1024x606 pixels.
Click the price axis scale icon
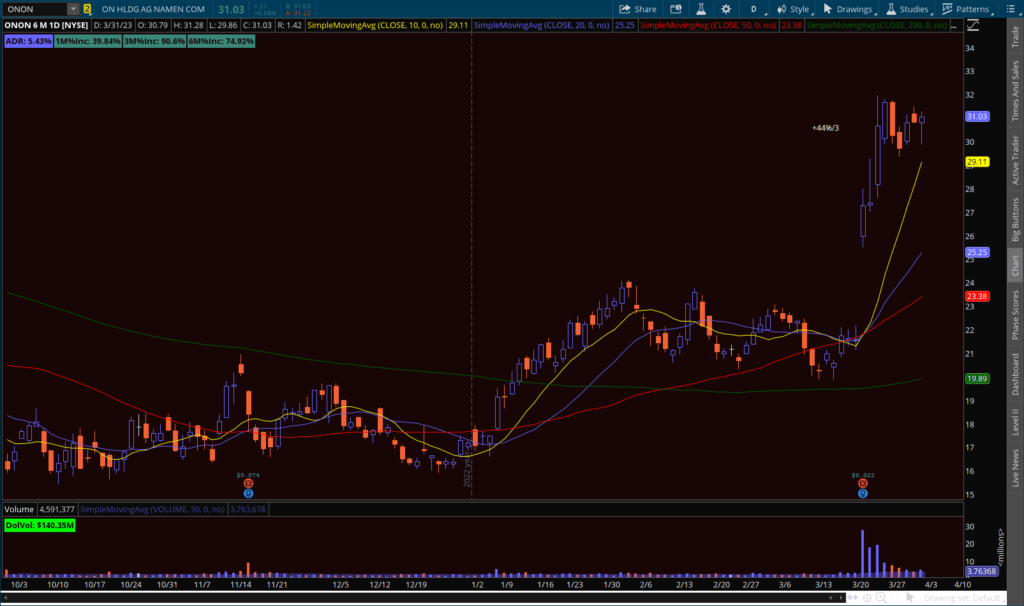972,25
